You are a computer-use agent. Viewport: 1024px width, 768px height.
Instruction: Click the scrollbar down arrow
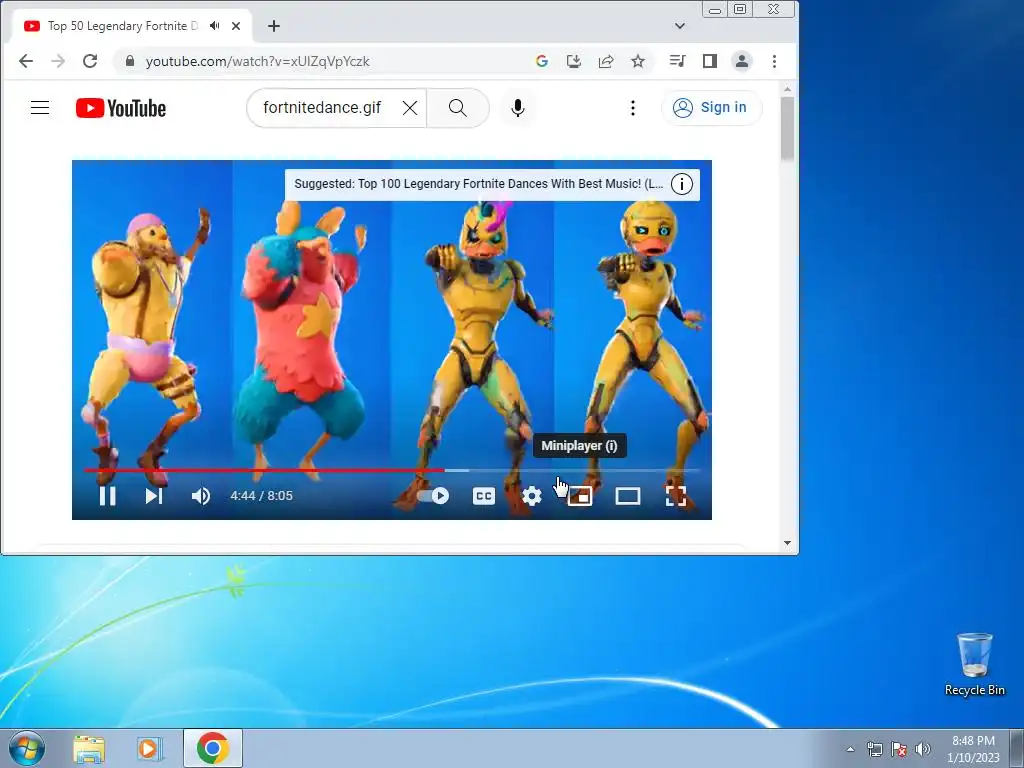tap(788, 543)
